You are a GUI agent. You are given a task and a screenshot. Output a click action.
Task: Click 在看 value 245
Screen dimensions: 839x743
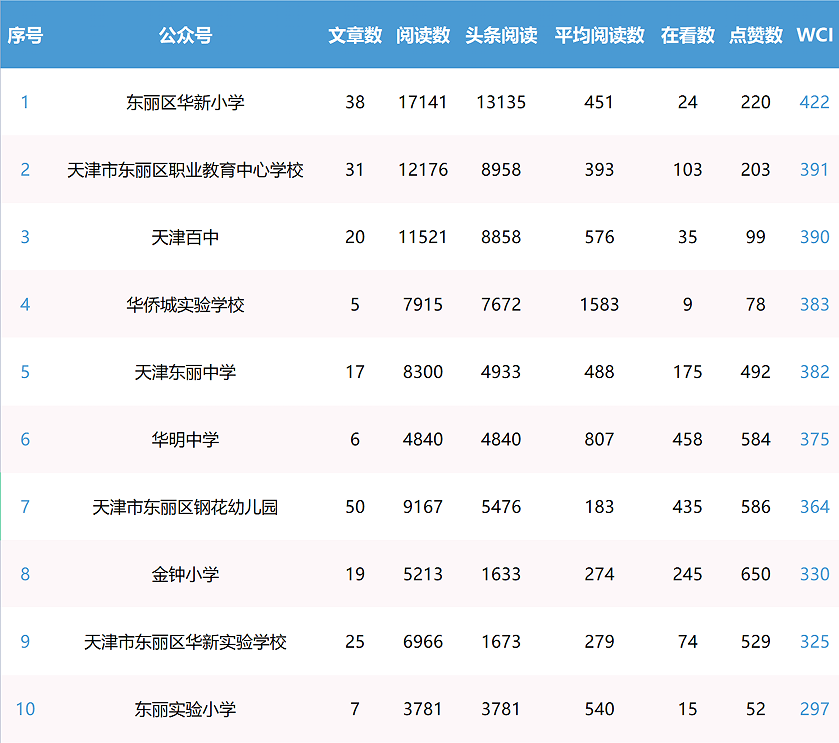(x=688, y=575)
